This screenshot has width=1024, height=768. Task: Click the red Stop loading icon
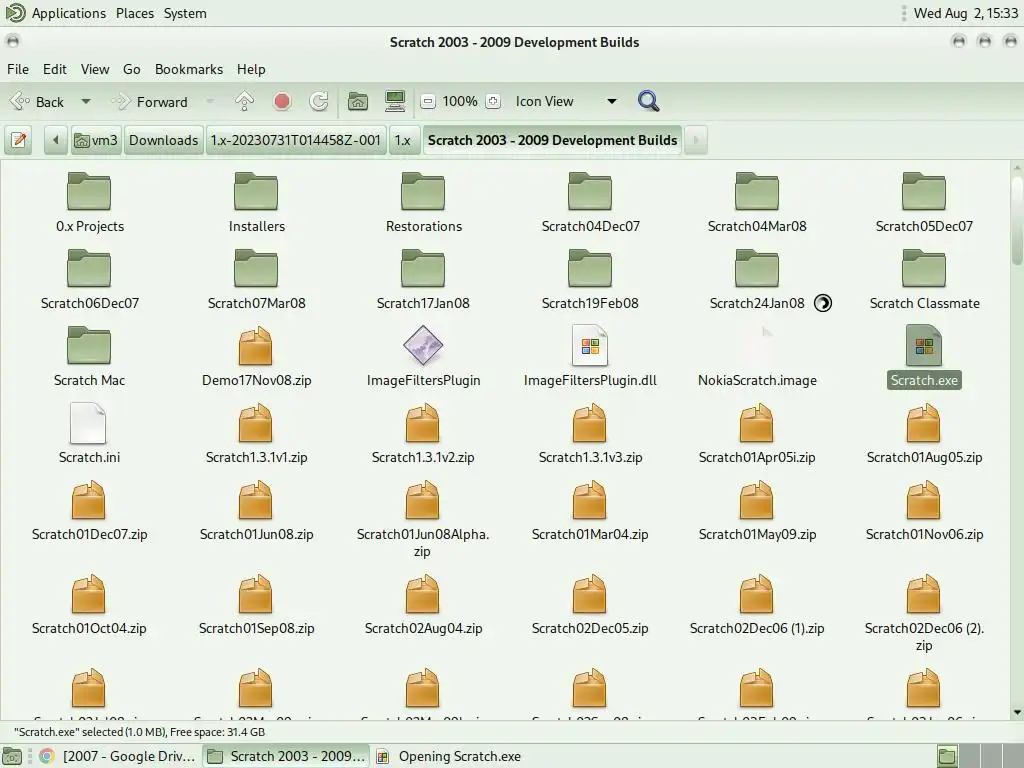(282, 101)
